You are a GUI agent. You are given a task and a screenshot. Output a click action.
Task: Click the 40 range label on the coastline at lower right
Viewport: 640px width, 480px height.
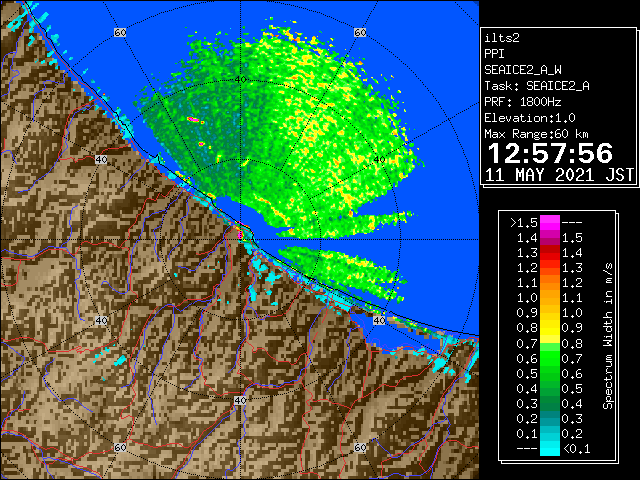coord(379,320)
